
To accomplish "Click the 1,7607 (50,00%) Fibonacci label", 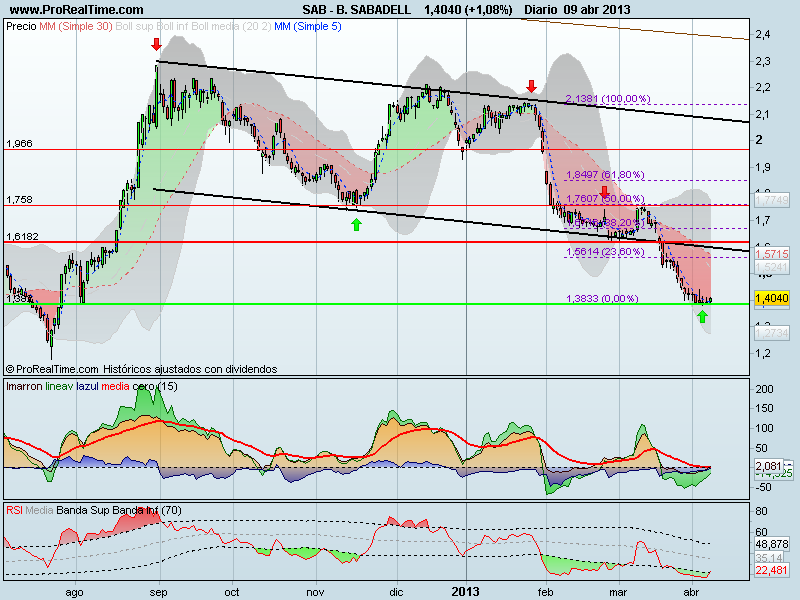I will pos(605,198).
